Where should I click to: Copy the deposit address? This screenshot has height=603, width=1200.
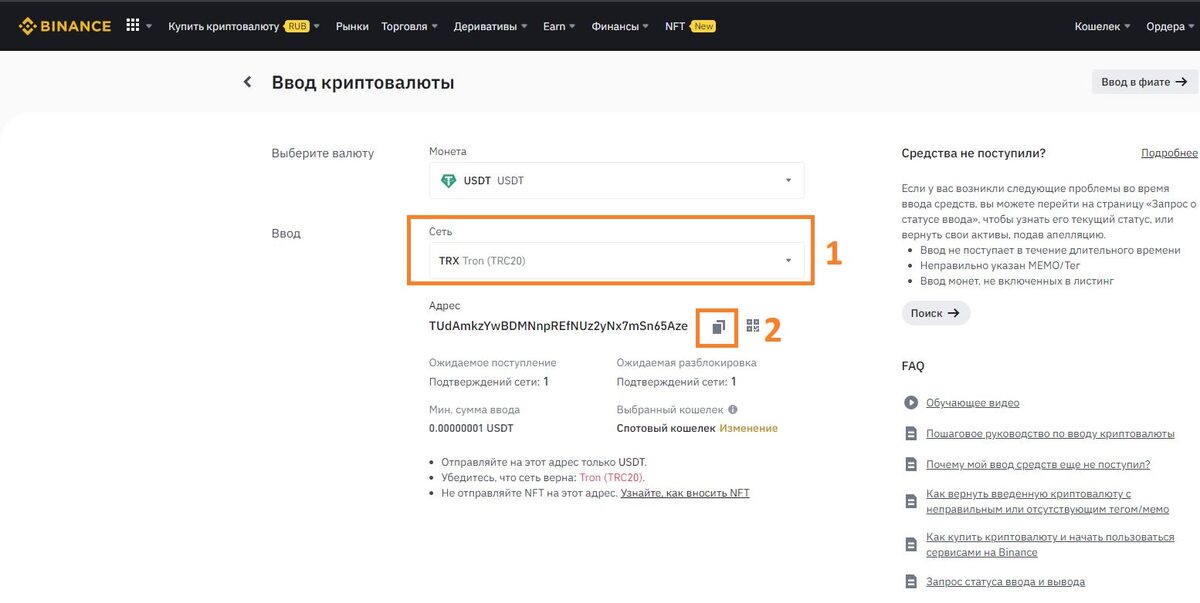click(x=718, y=326)
